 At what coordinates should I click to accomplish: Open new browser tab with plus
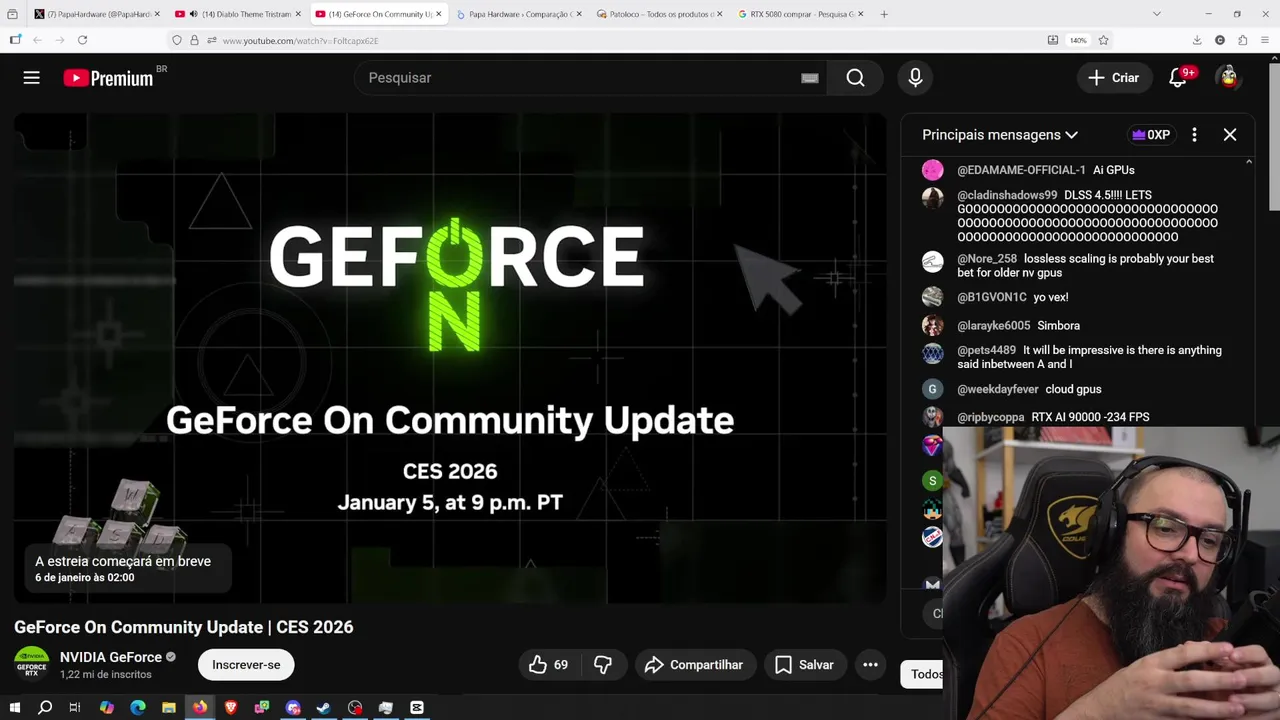click(884, 14)
